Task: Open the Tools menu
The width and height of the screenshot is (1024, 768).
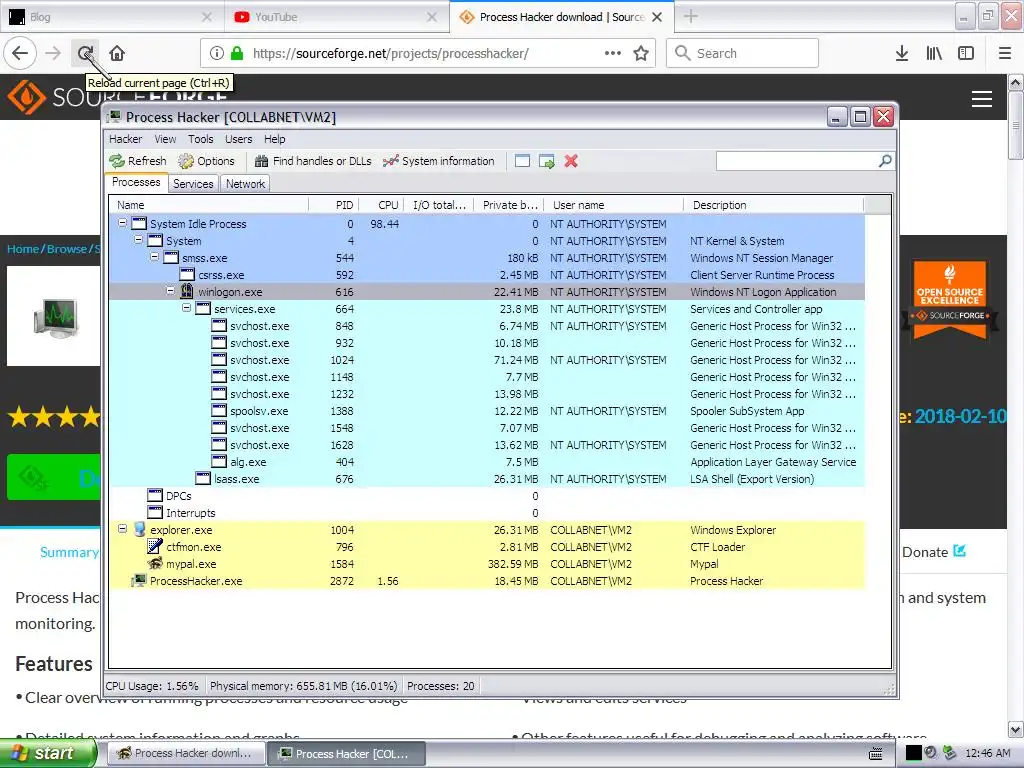Action: click(x=200, y=139)
